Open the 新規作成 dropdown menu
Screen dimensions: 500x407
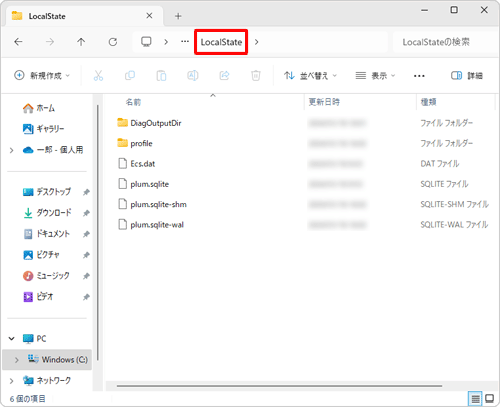click(42, 76)
